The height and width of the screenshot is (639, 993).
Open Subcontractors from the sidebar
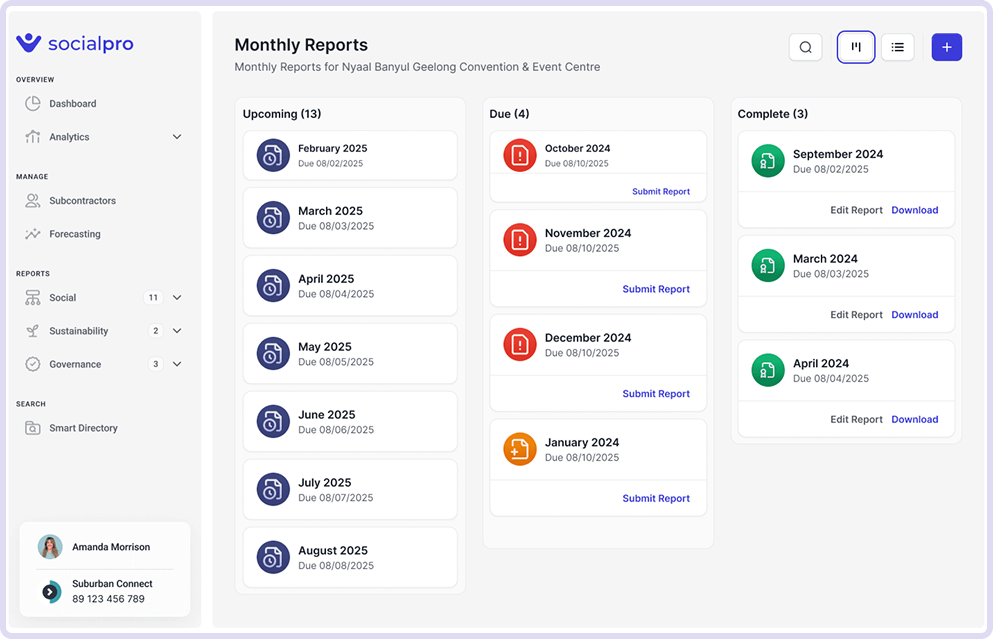[x=82, y=201]
